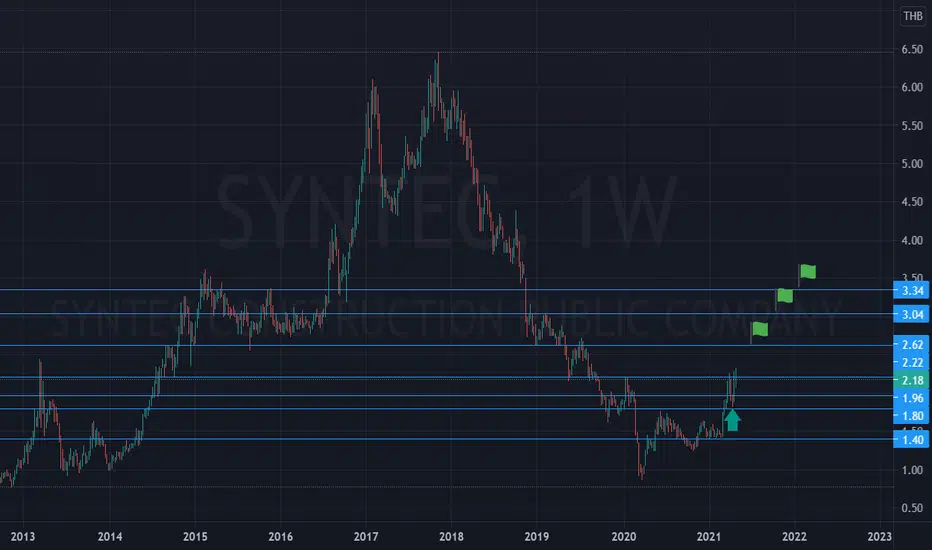Click the 4.00 price axis value
The width and height of the screenshot is (932, 550).
[x=912, y=241]
